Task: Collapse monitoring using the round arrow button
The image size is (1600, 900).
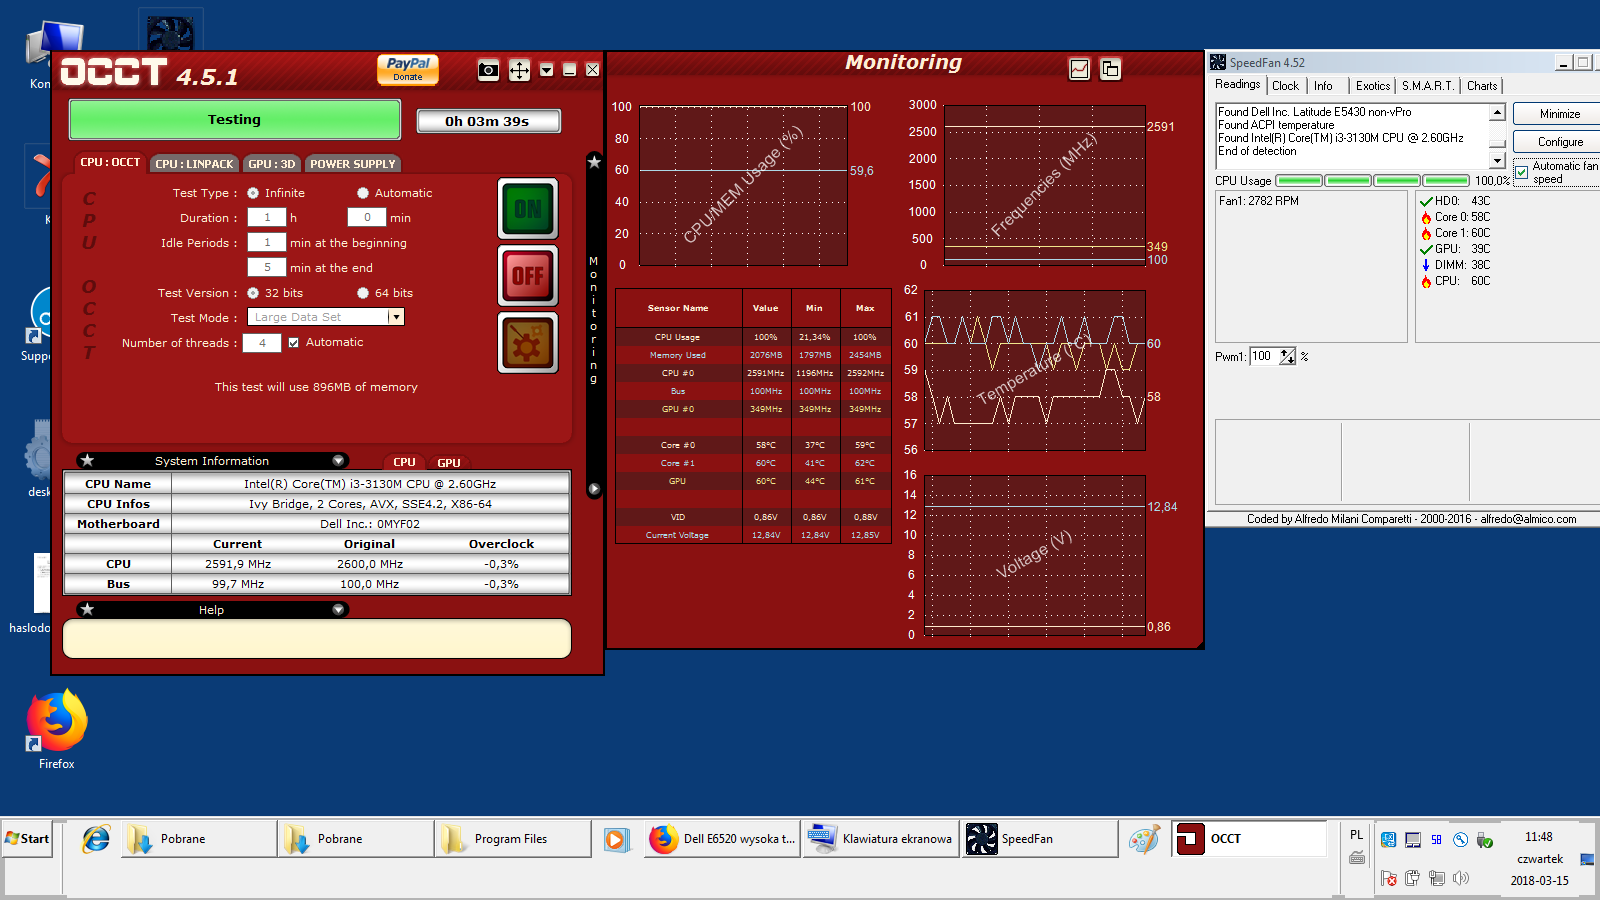Action: 594,489
